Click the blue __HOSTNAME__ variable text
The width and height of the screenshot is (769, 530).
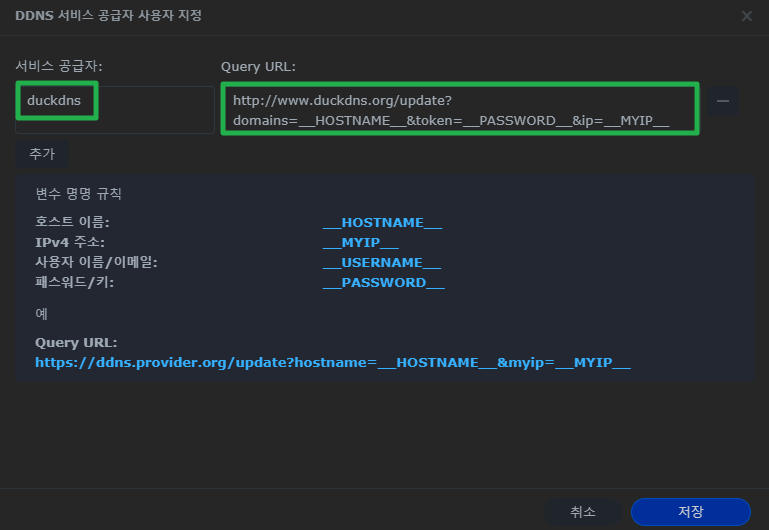pos(382,222)
